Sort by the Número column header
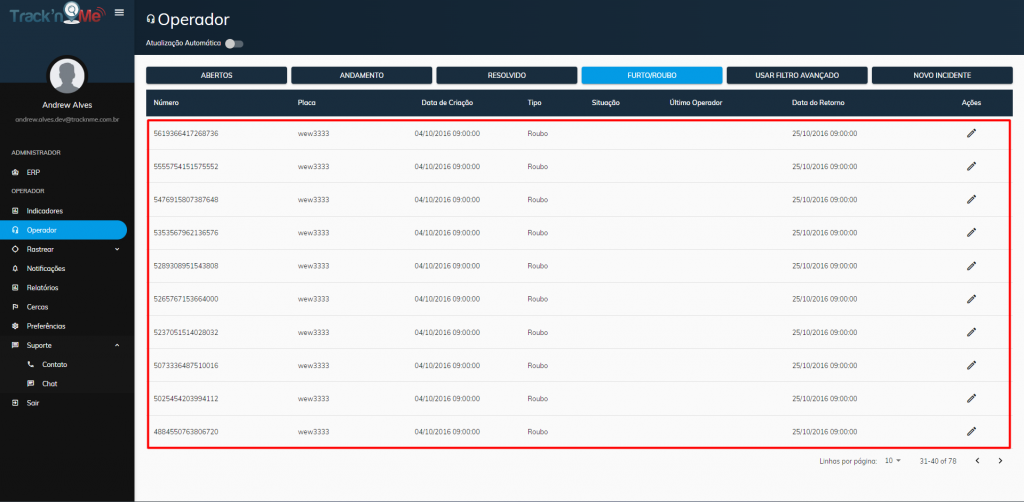 (166, 103)
